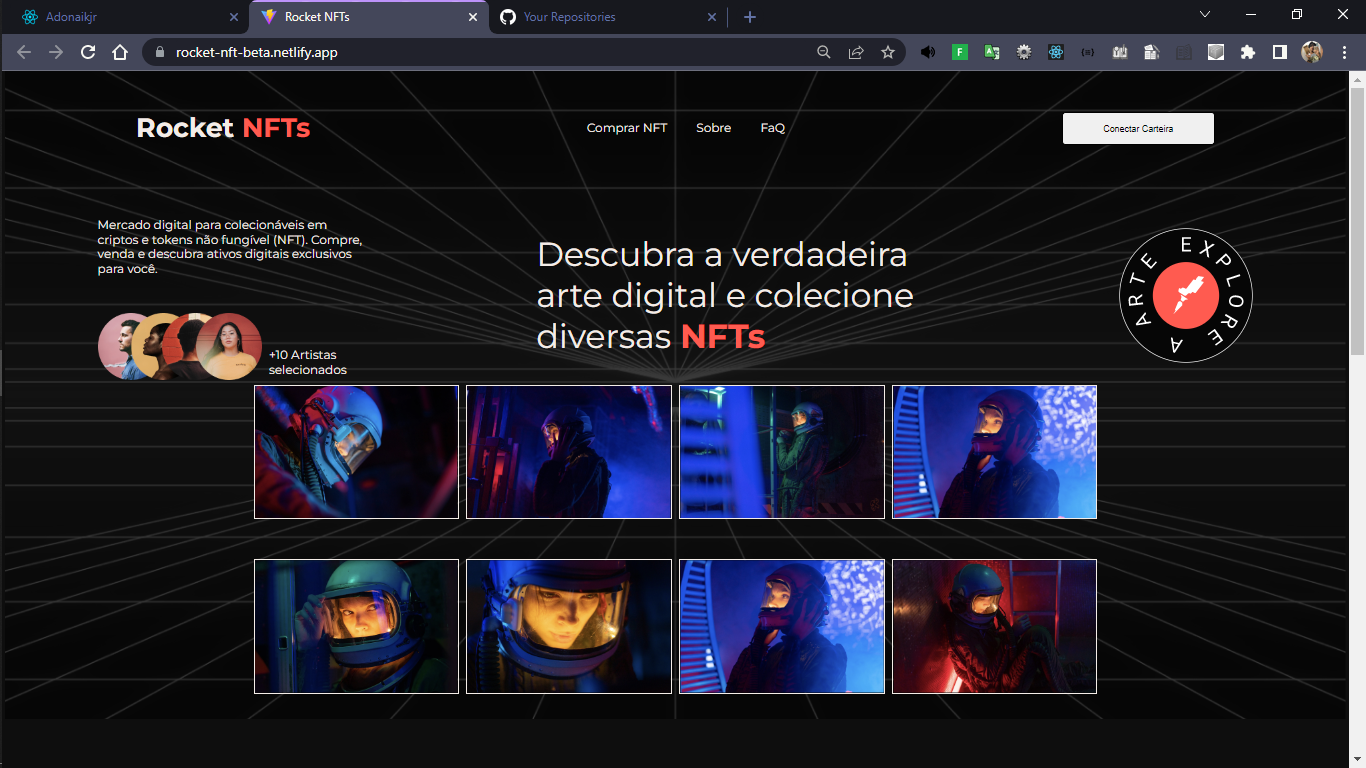
Task: Bookmark the page using the star icon
Action: pos(888,52)
